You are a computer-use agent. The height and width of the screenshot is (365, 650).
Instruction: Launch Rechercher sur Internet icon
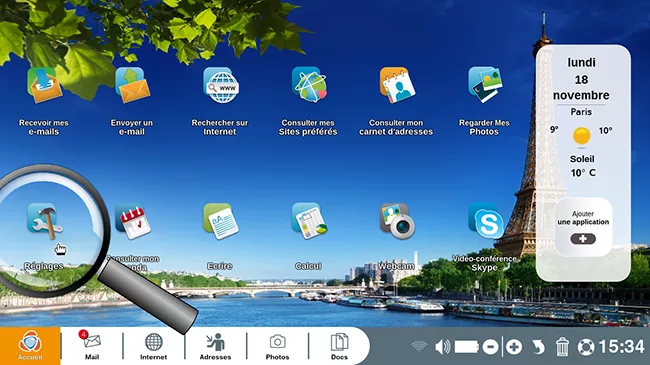(x=221, y=85)
